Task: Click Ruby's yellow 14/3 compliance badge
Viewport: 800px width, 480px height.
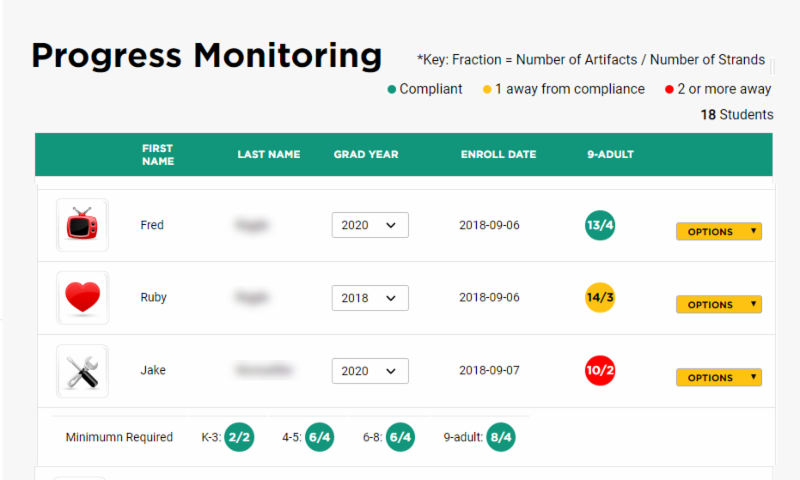Action: pyautogui.click(x=600, y=298)
